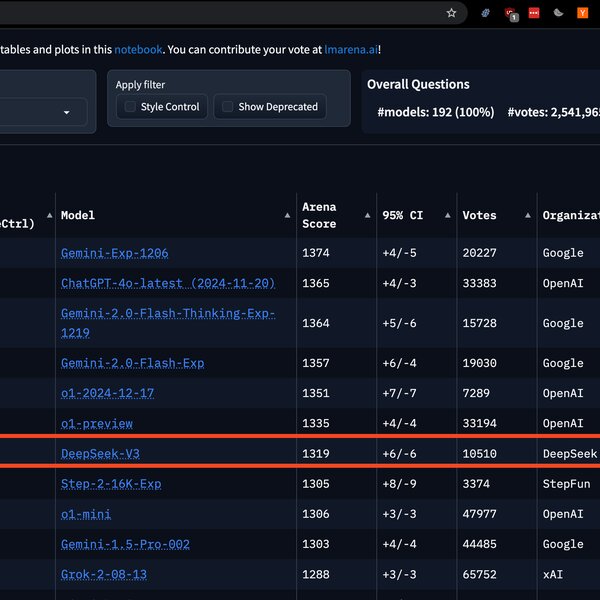This screenshot has height=600, width=600.
Task: Sort by the Arena Score column arrow
Action: (x=367, y=215)
